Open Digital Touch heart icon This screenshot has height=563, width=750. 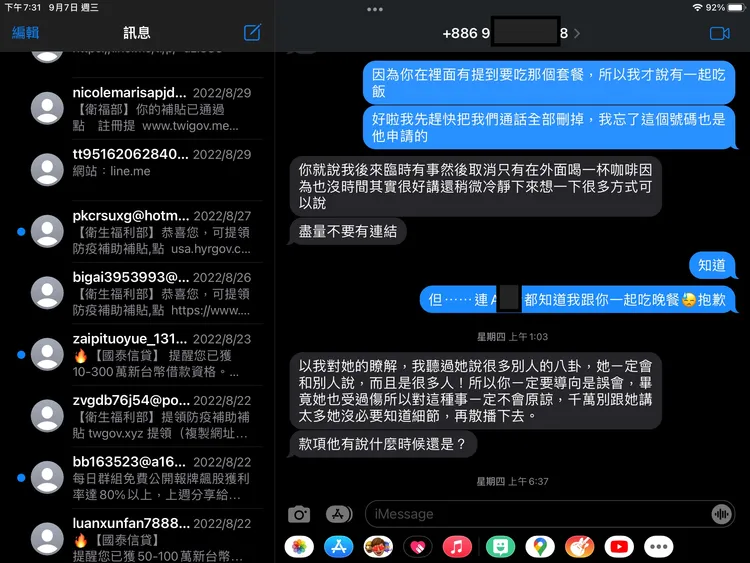coord(418,547)
